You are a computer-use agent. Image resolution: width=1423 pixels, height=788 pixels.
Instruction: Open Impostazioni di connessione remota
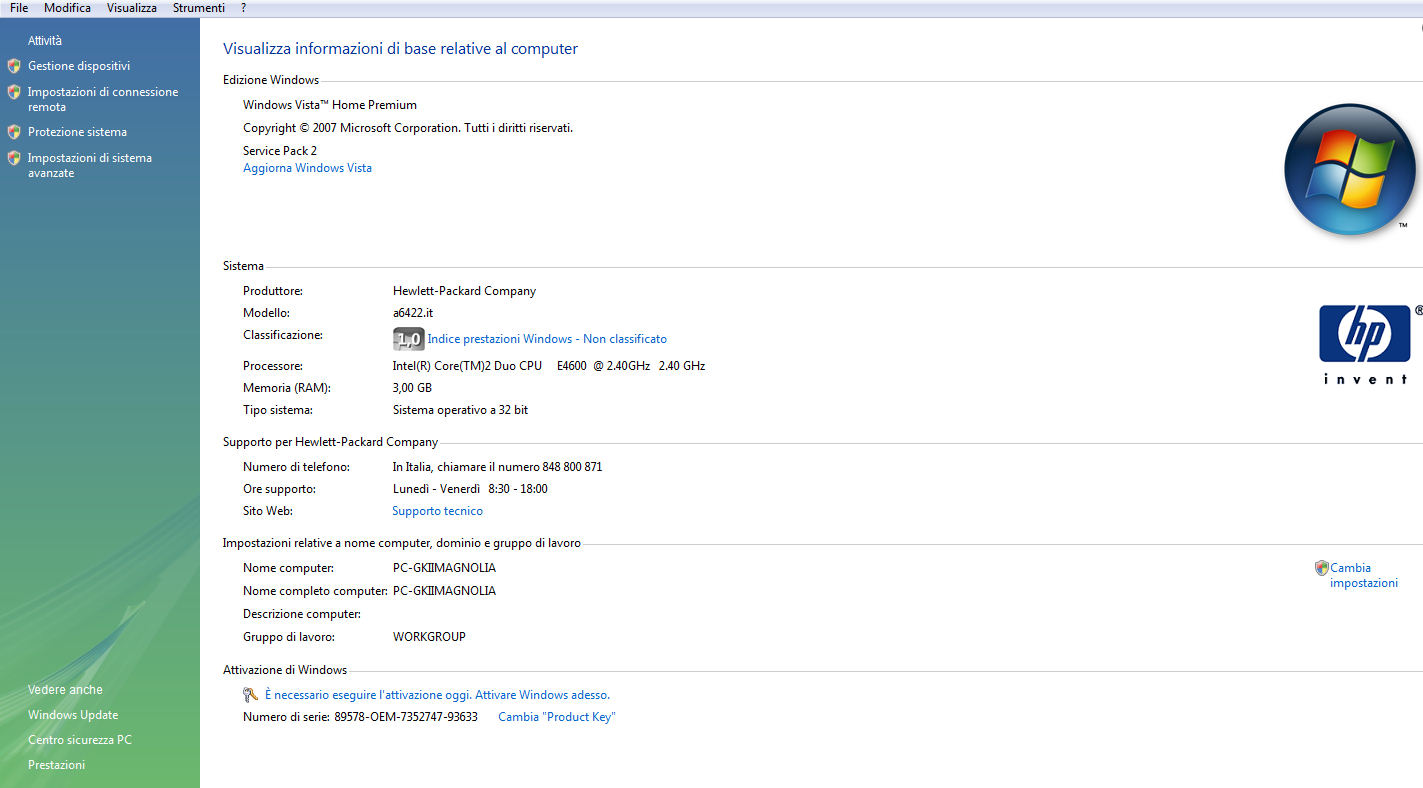[x=103, y=99]
